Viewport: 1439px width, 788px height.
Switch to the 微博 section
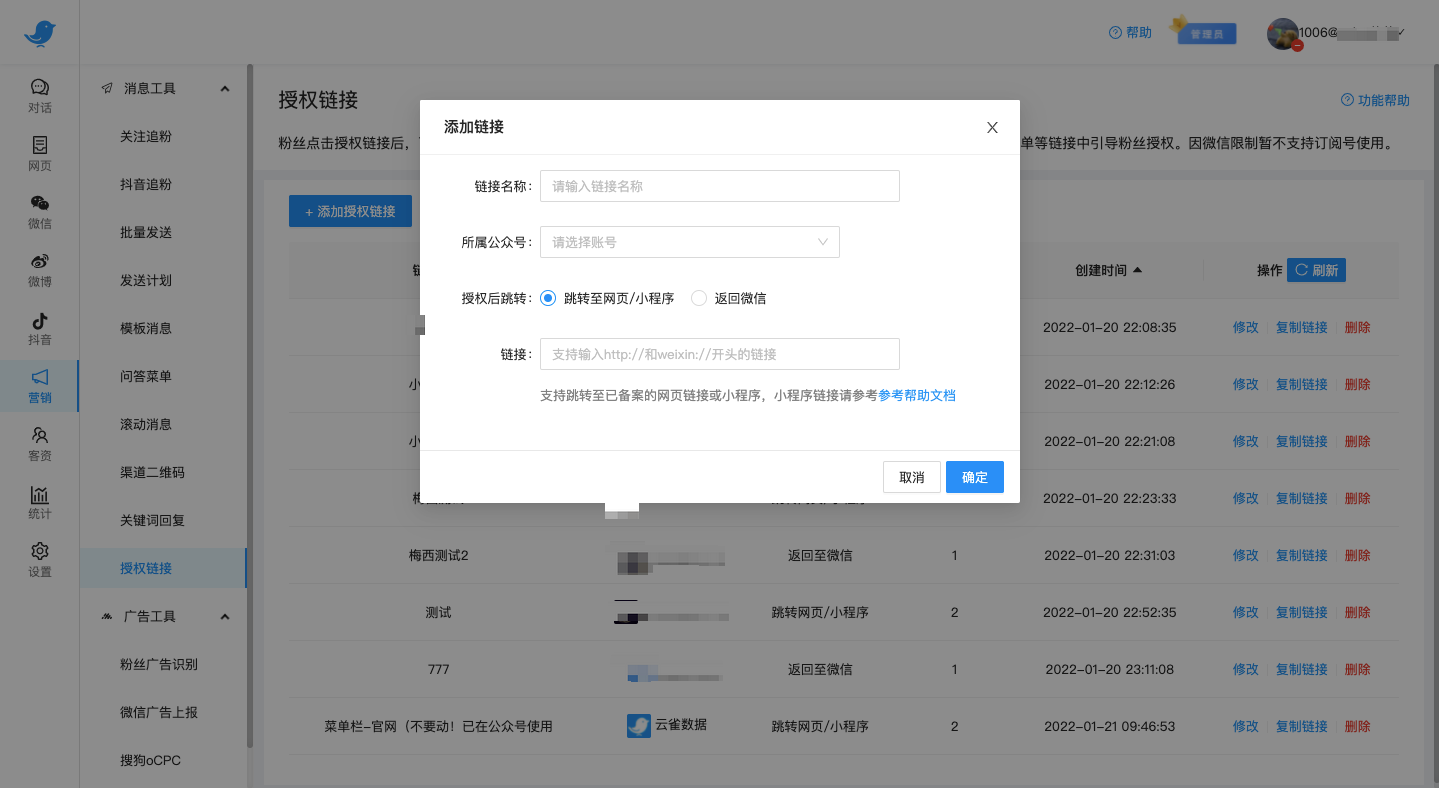(x=40, y=270)
